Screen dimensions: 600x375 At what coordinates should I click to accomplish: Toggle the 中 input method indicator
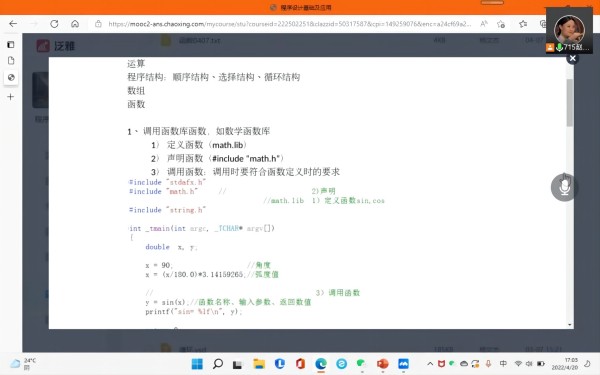(x=503, y=364)
